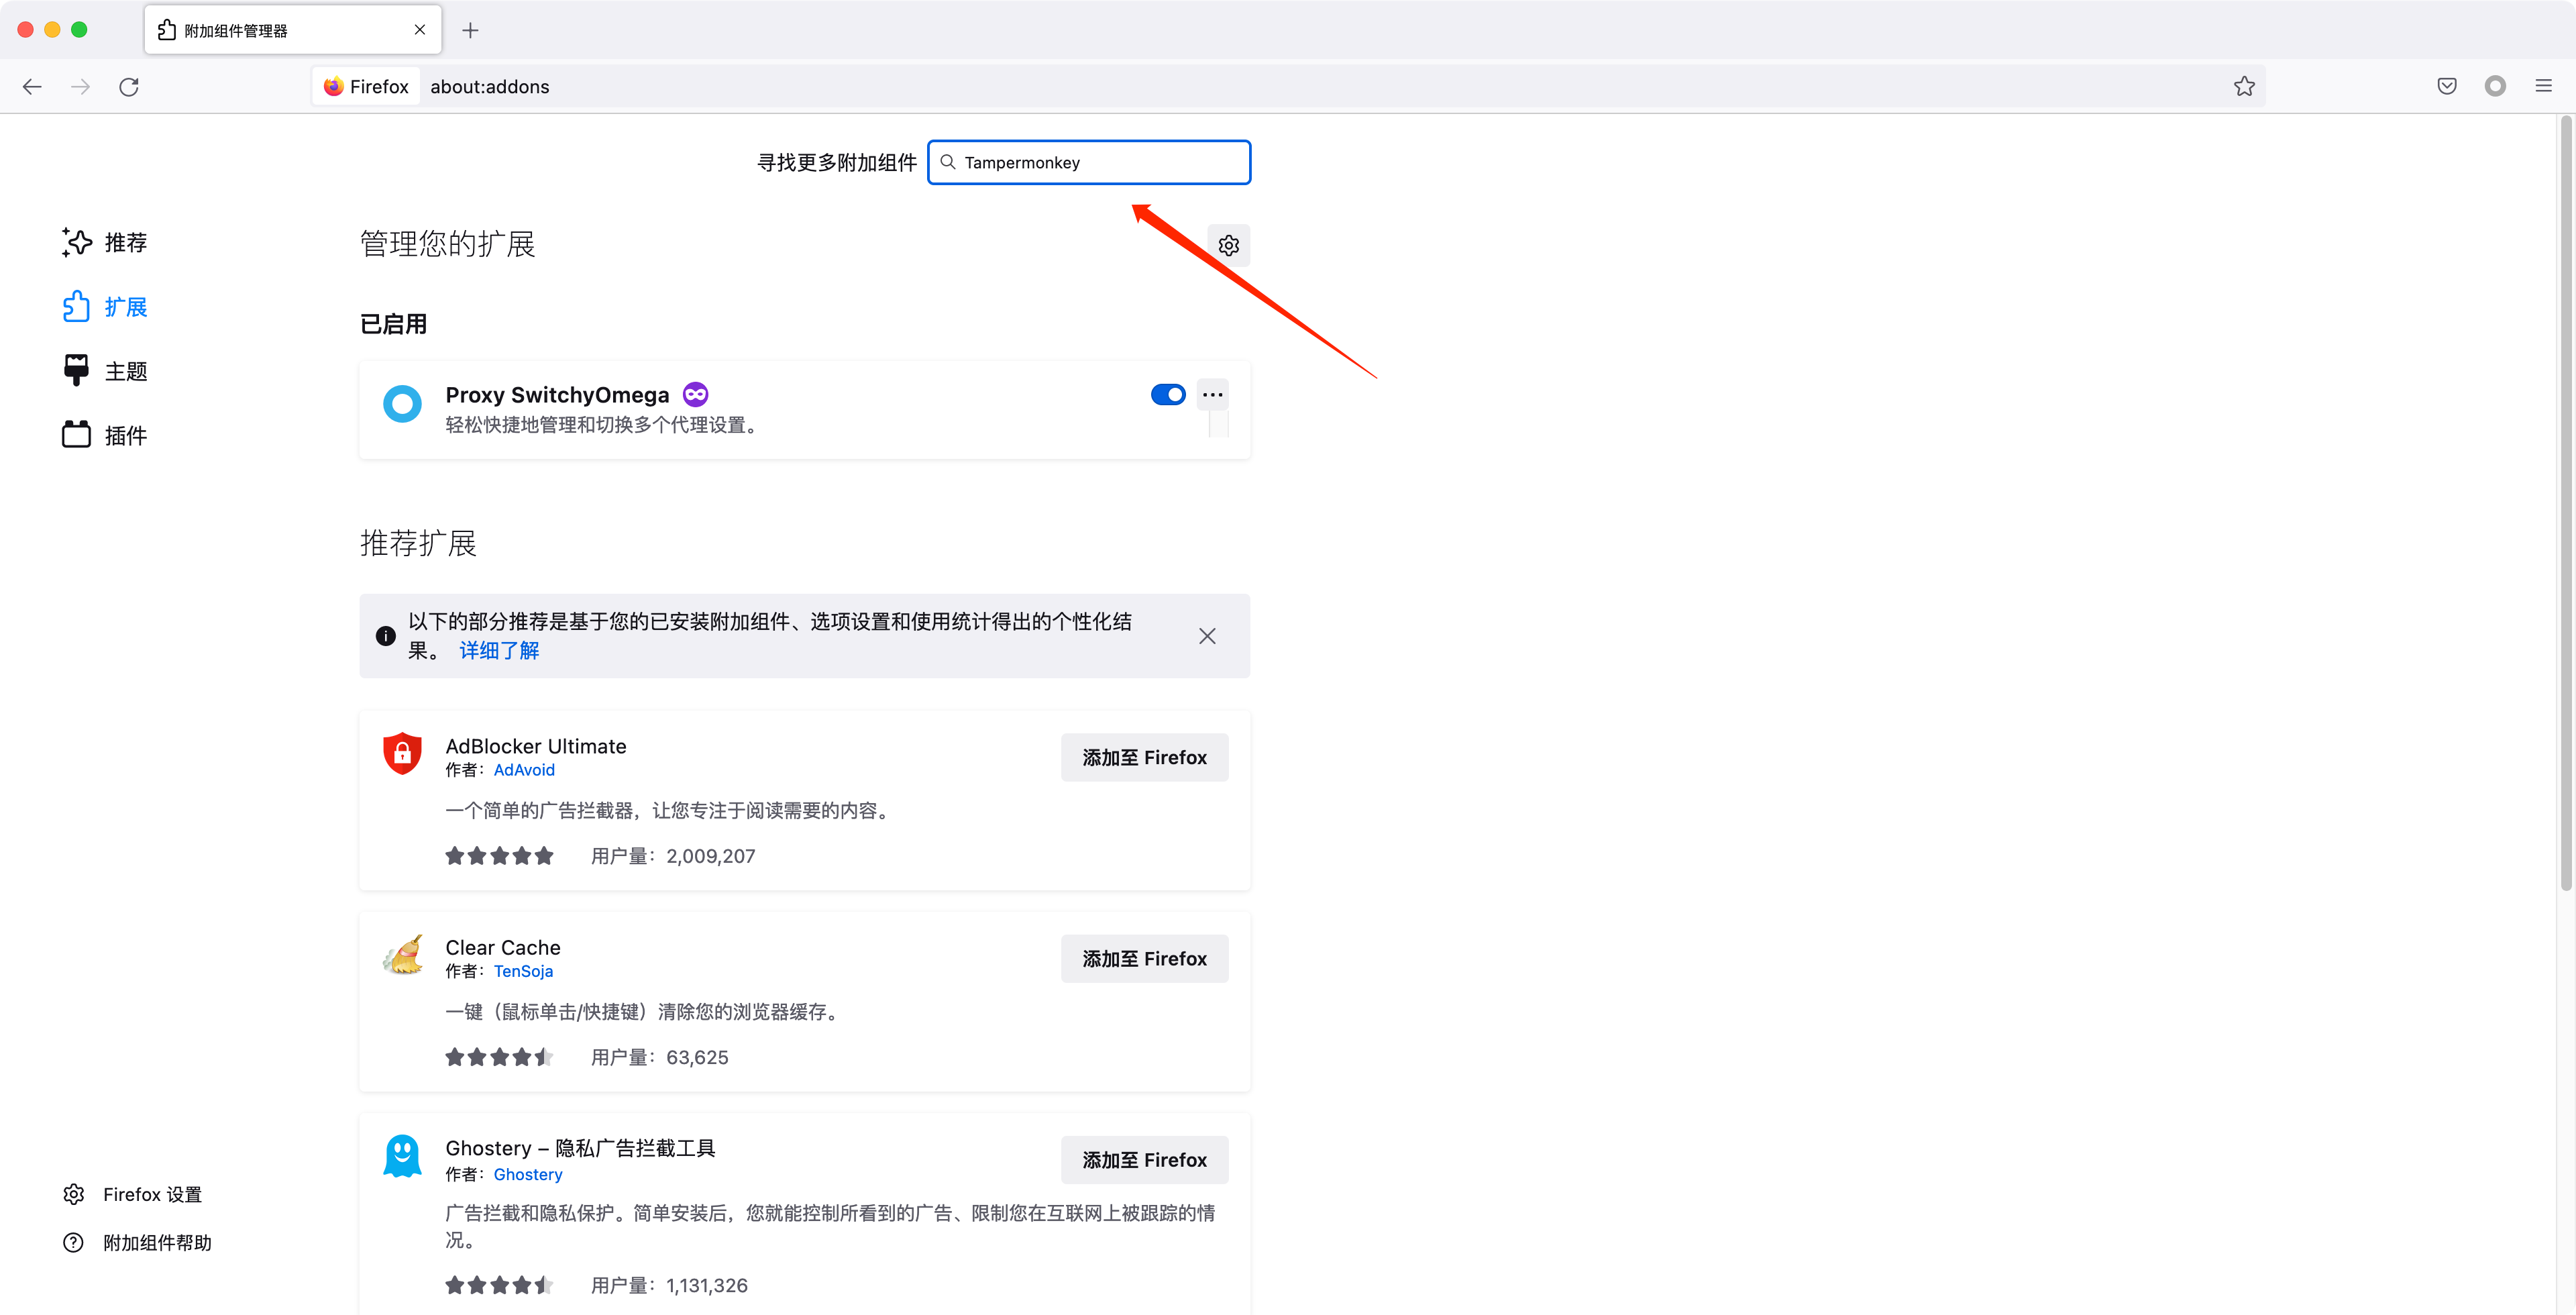2576x1315 pixels.
Task: Click the Firefox 设置 gear icon
Action: click(74, 1194)
